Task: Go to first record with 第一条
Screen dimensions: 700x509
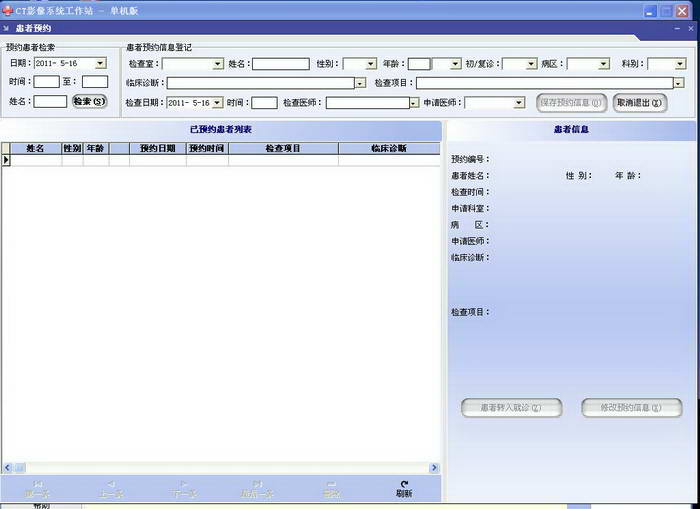Action: click(x=37, y=489)
